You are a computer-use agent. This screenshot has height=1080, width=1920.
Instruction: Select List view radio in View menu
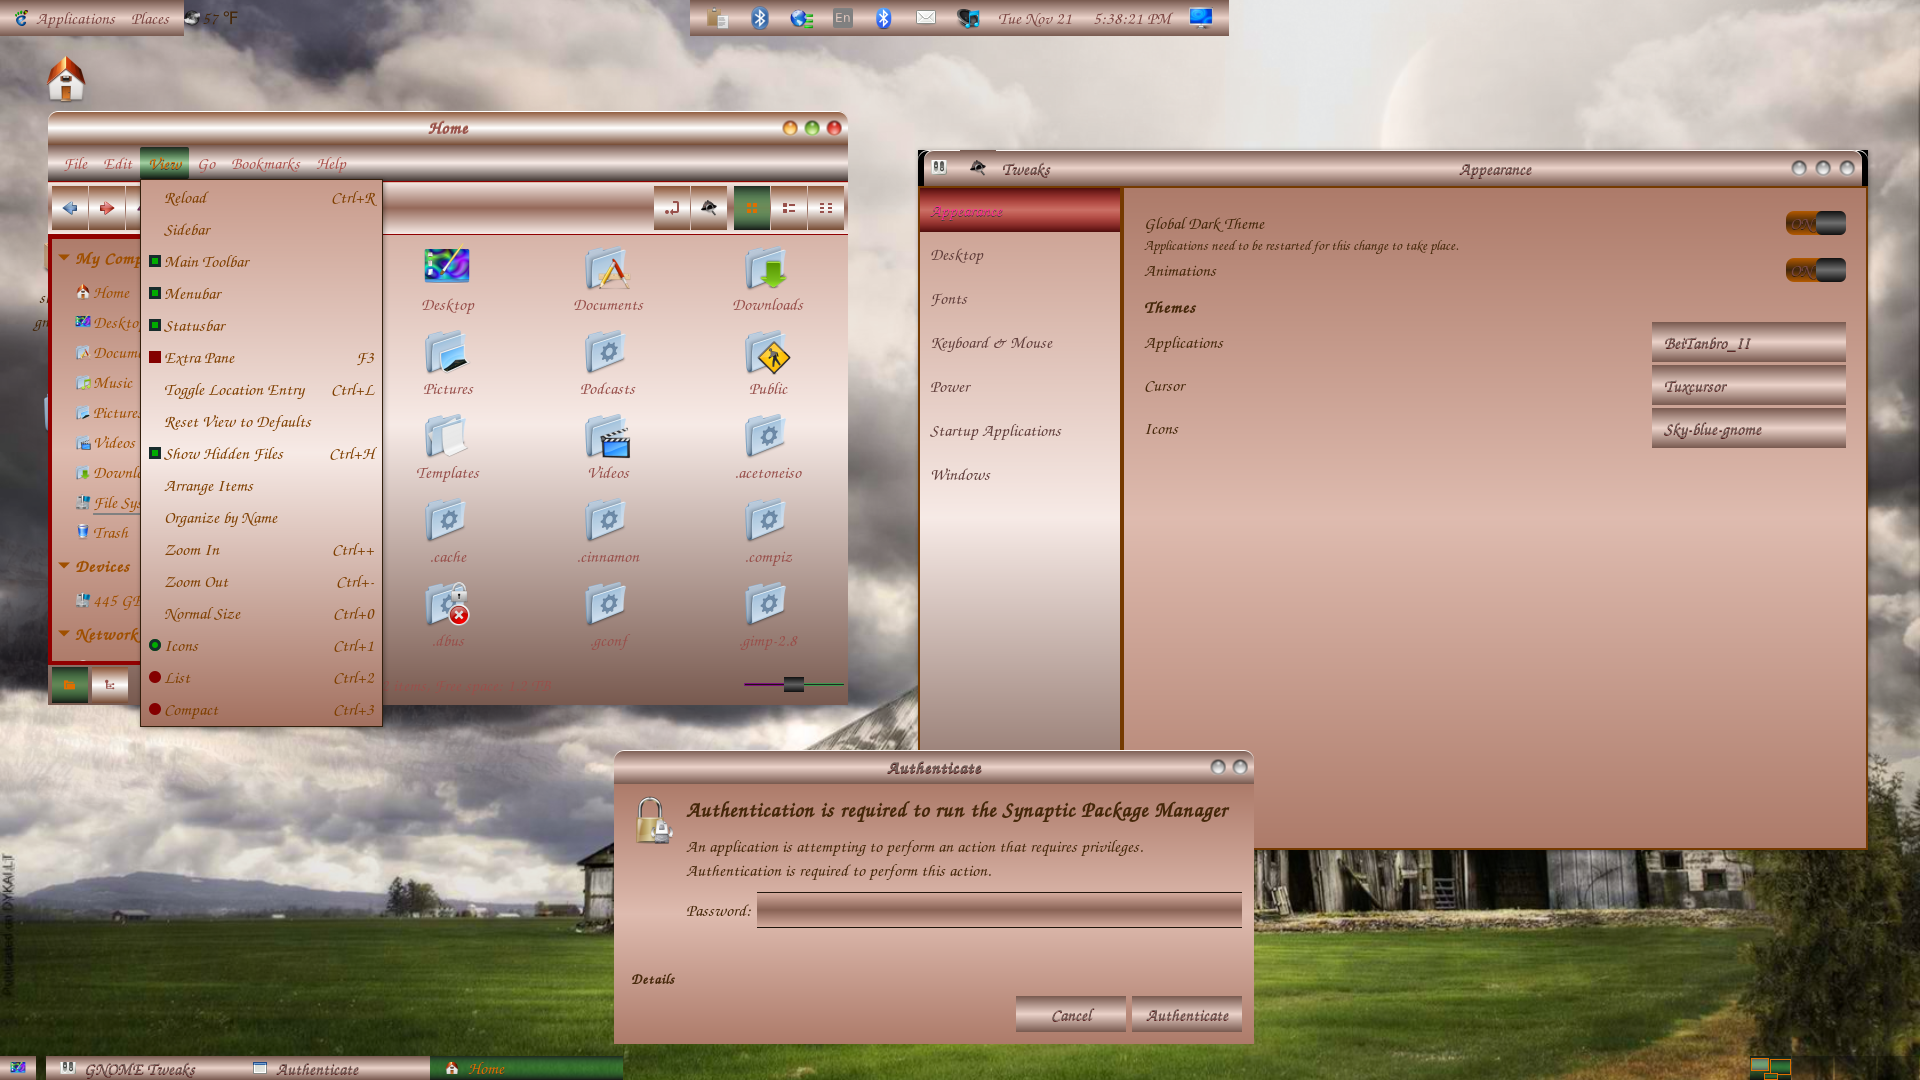(155, 677)
